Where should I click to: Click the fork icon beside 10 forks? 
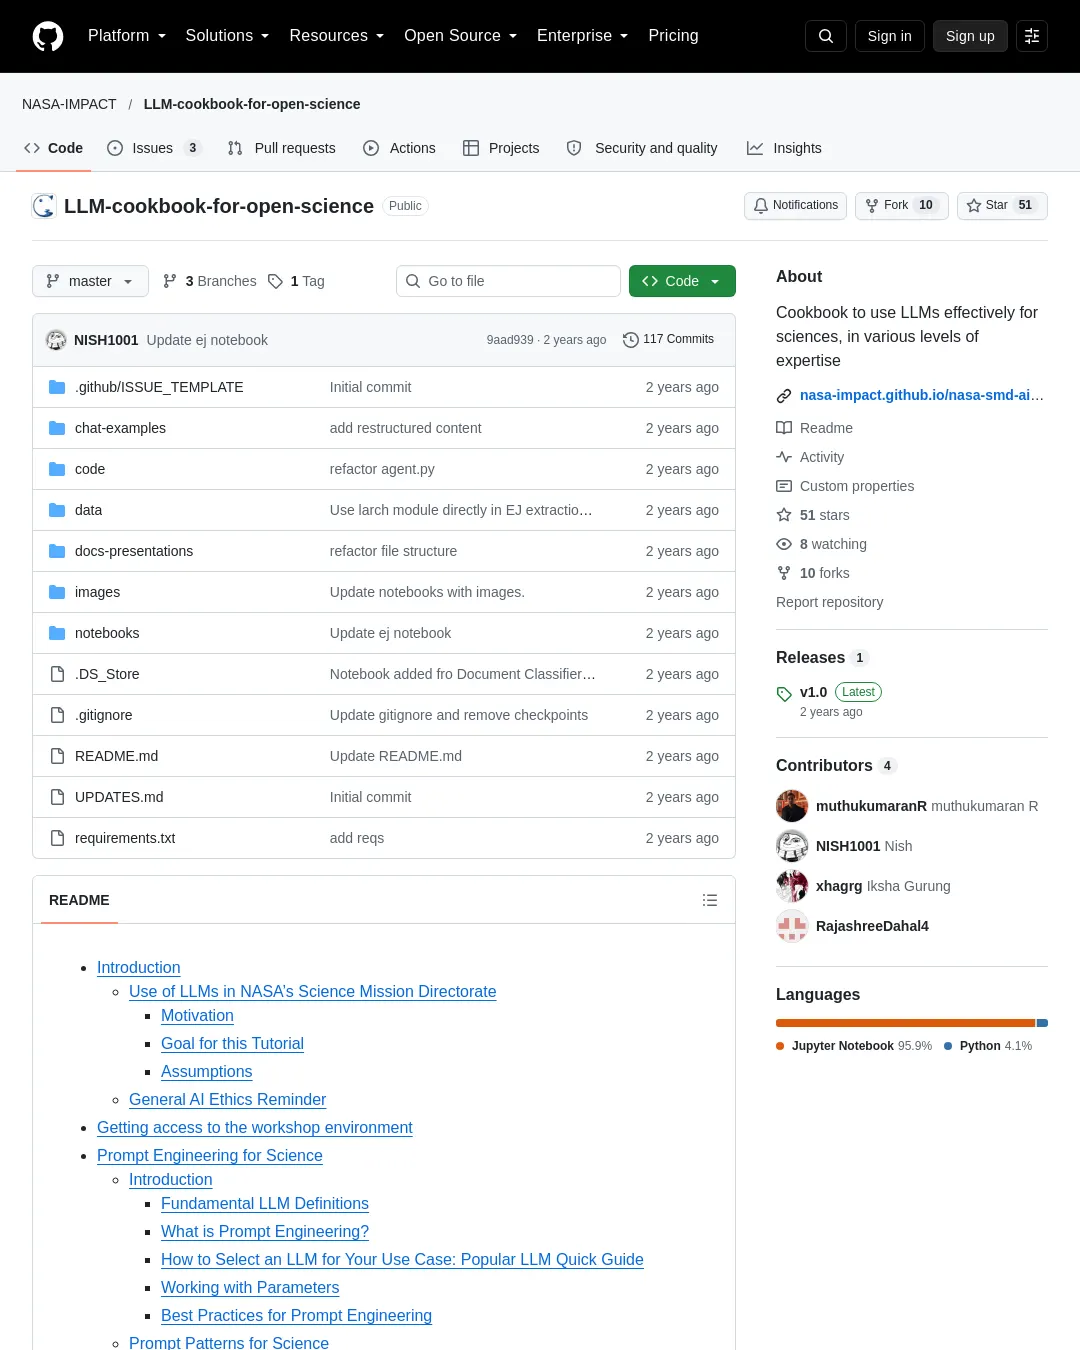pos(784,573)
